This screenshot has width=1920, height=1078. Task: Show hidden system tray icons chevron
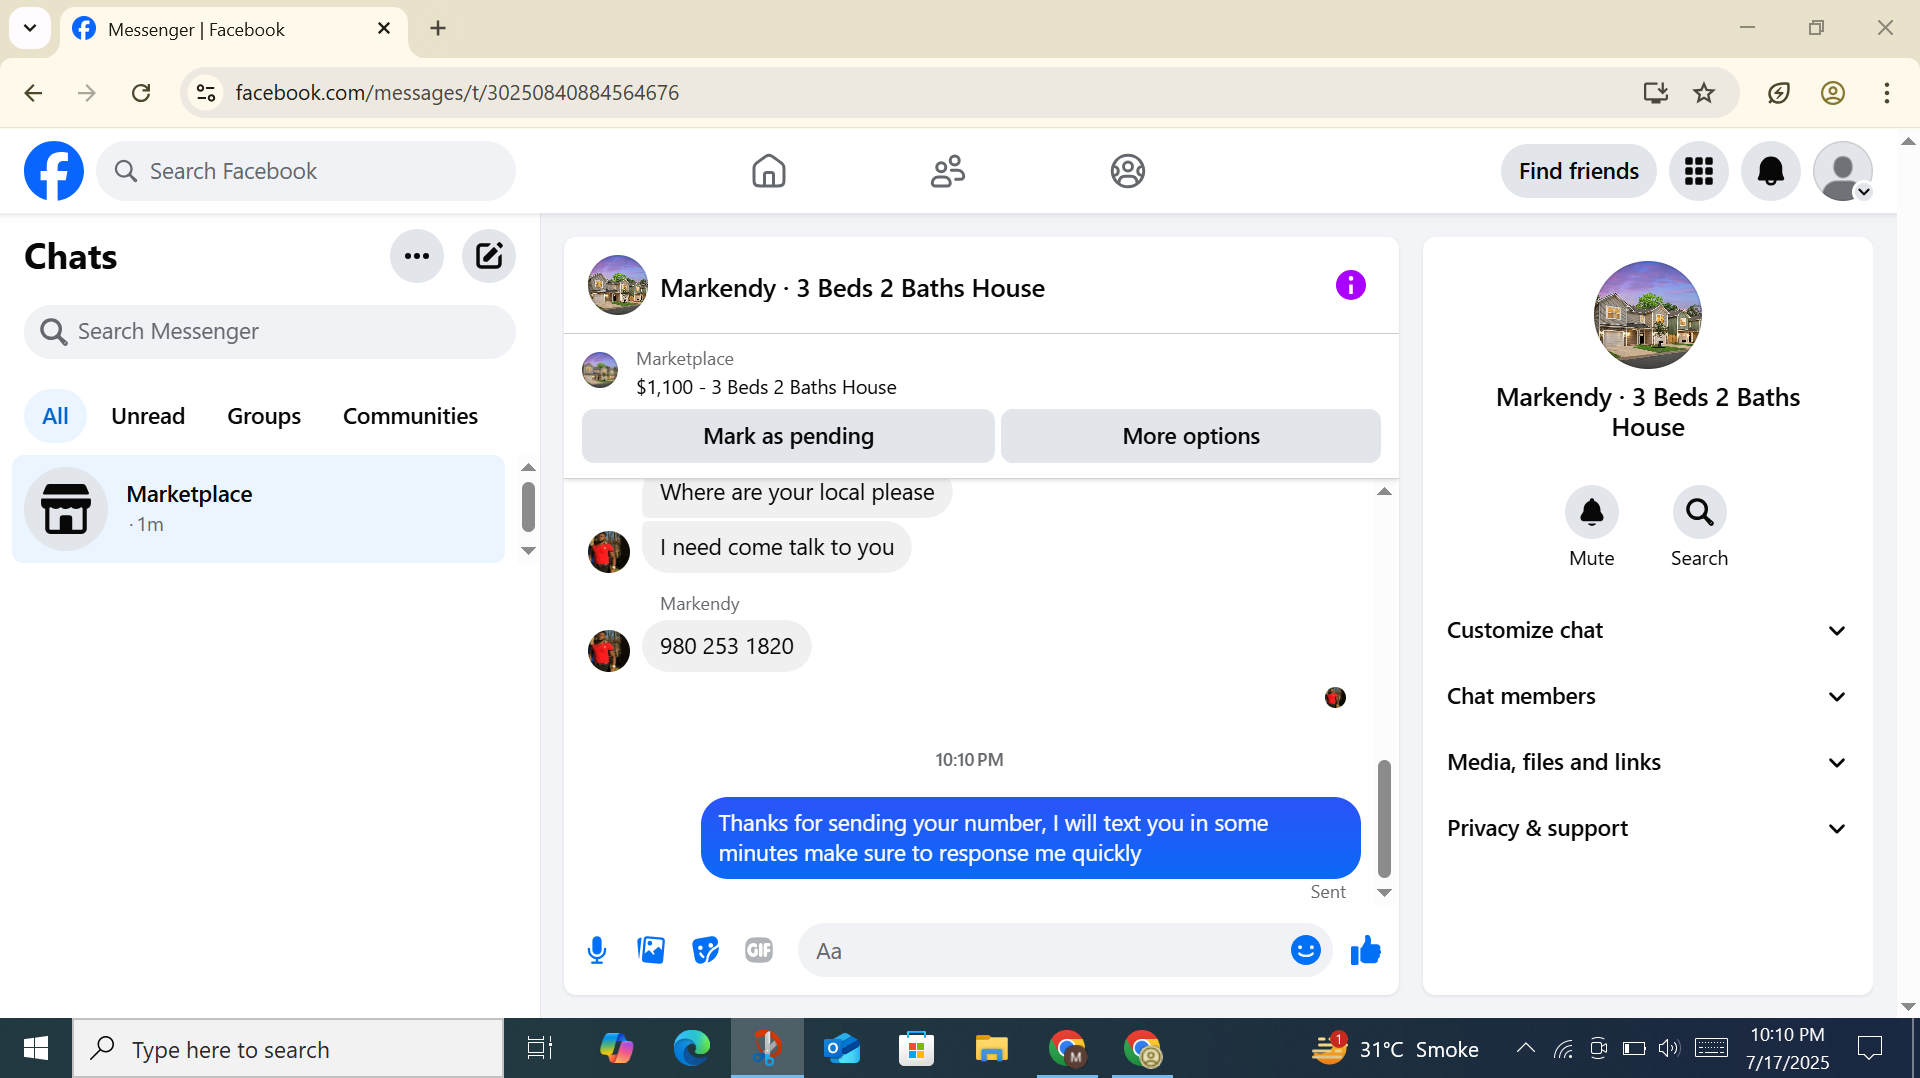tap(1525, 1048)
